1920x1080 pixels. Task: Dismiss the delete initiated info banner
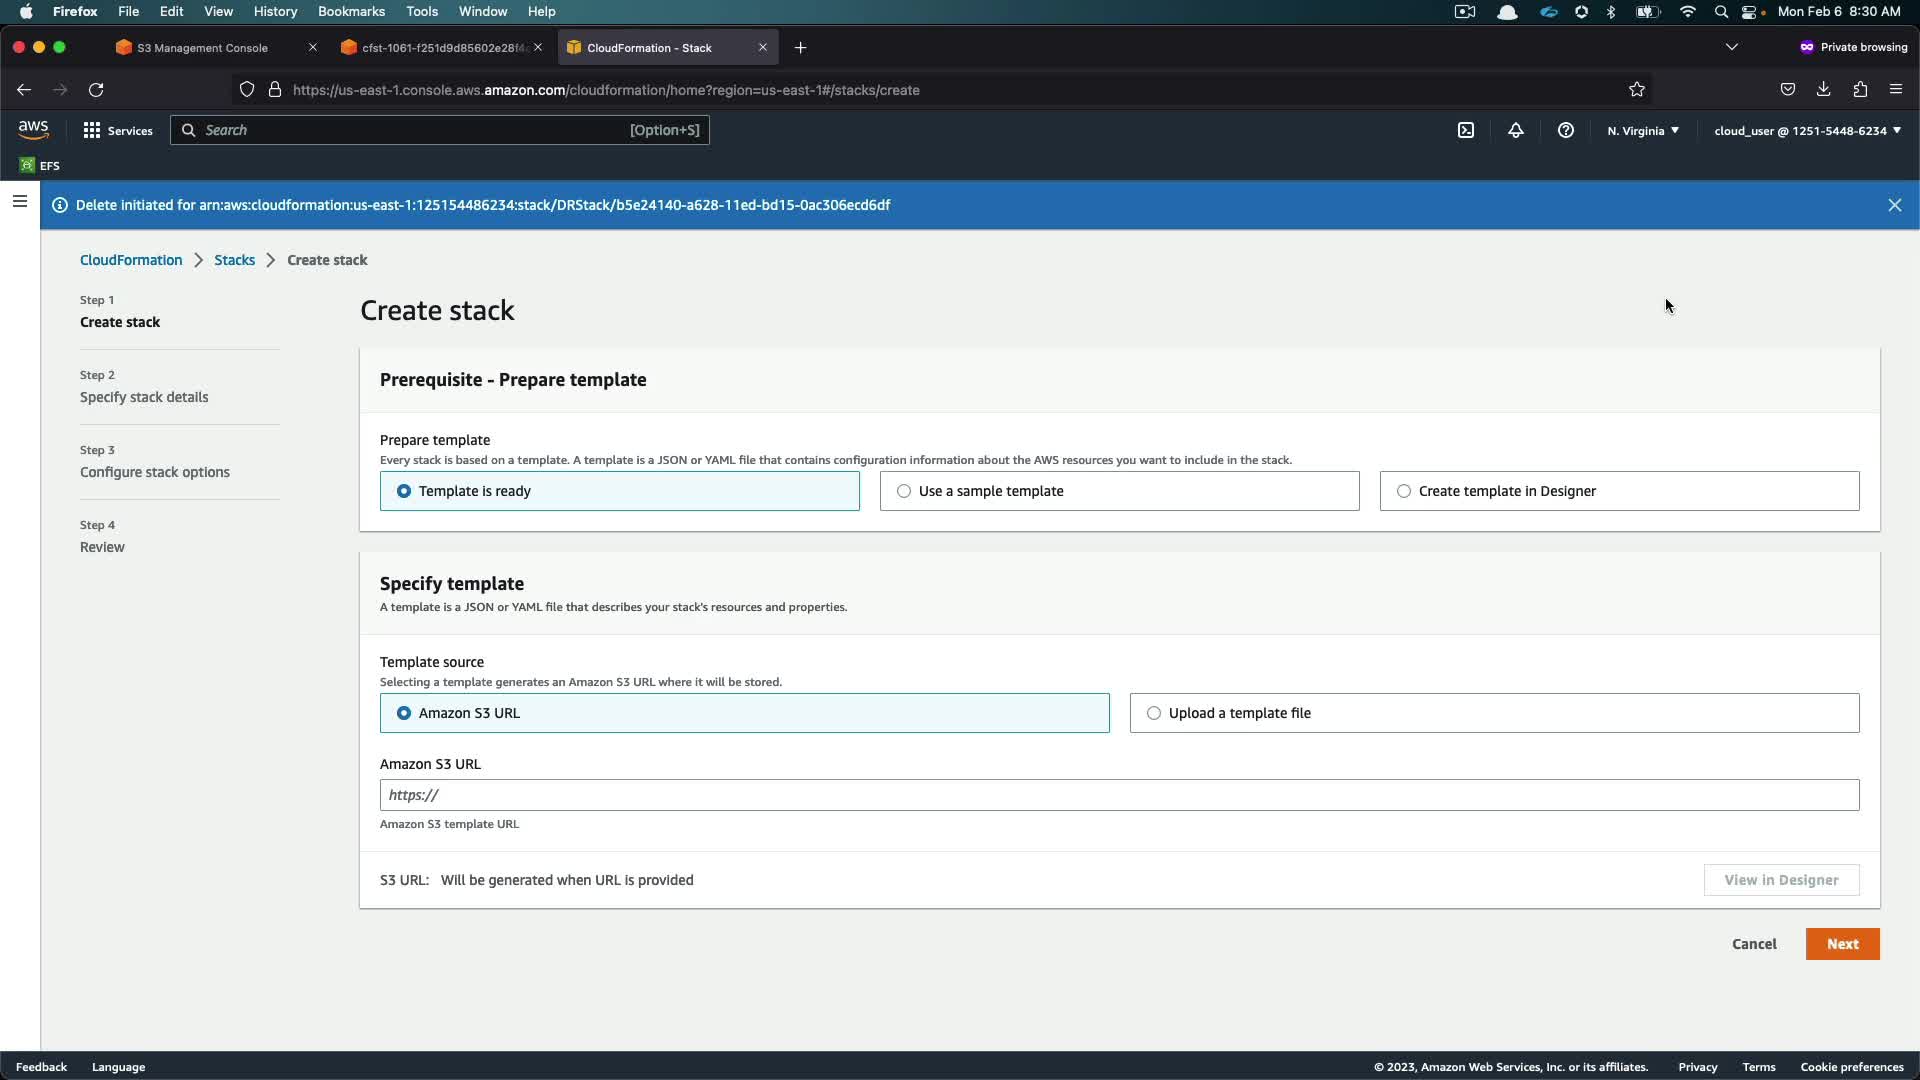[1894, 205]
